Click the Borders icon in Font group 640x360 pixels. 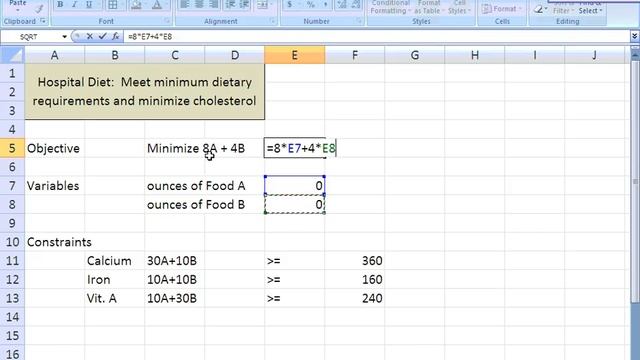pyautogui.click(x=113, y=4)
